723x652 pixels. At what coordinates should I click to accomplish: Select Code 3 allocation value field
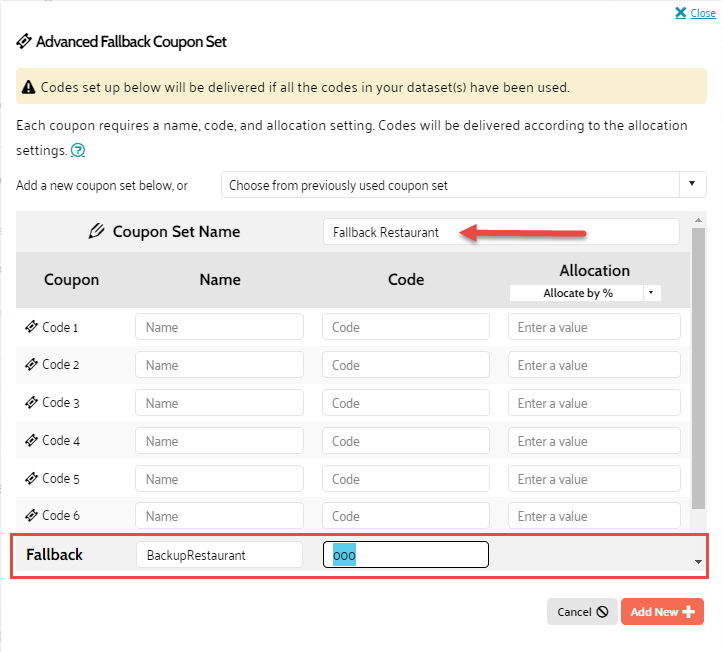594,403
